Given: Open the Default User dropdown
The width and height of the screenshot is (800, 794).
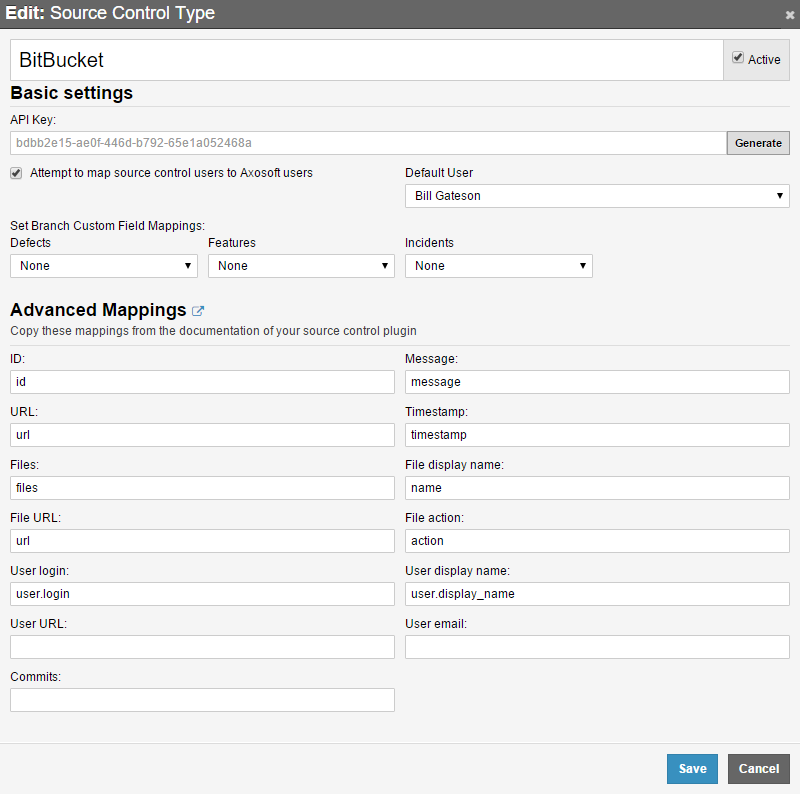Looking at the screenshot, I should pos(597,196).
